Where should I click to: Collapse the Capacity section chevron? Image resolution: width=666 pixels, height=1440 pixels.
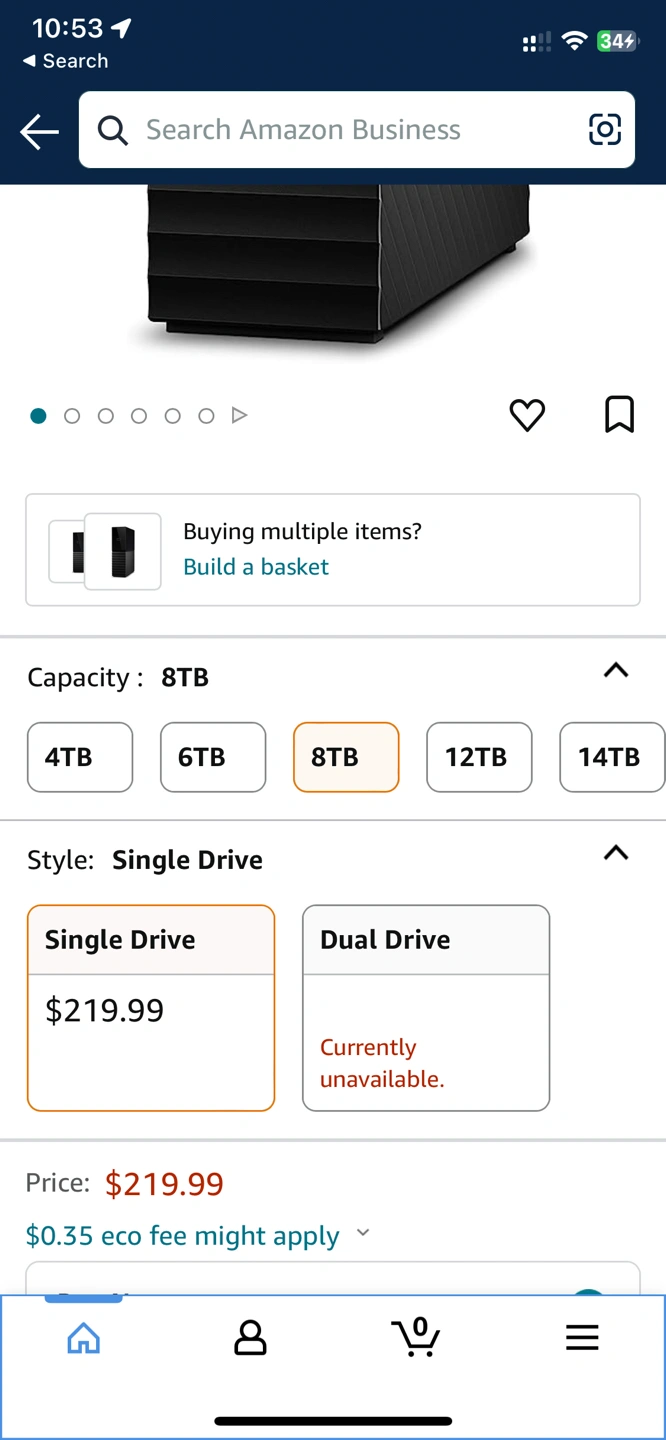pos(616,671)
